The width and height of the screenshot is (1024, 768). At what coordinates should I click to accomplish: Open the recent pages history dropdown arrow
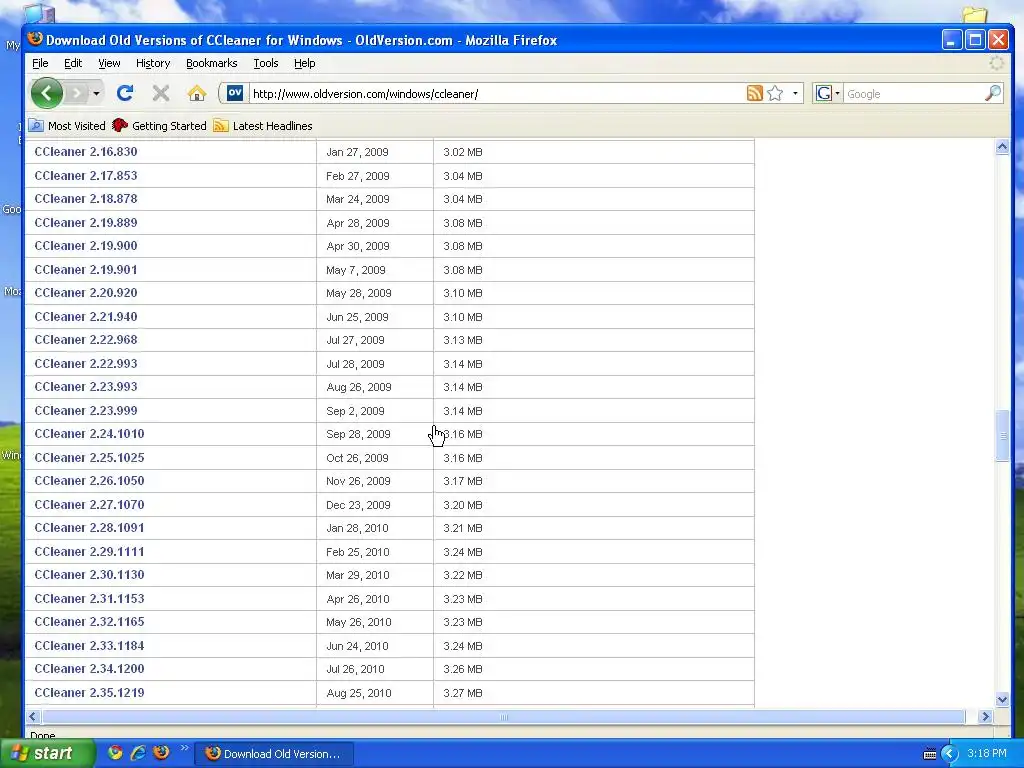pyautogui.click(x=96, y=93)
